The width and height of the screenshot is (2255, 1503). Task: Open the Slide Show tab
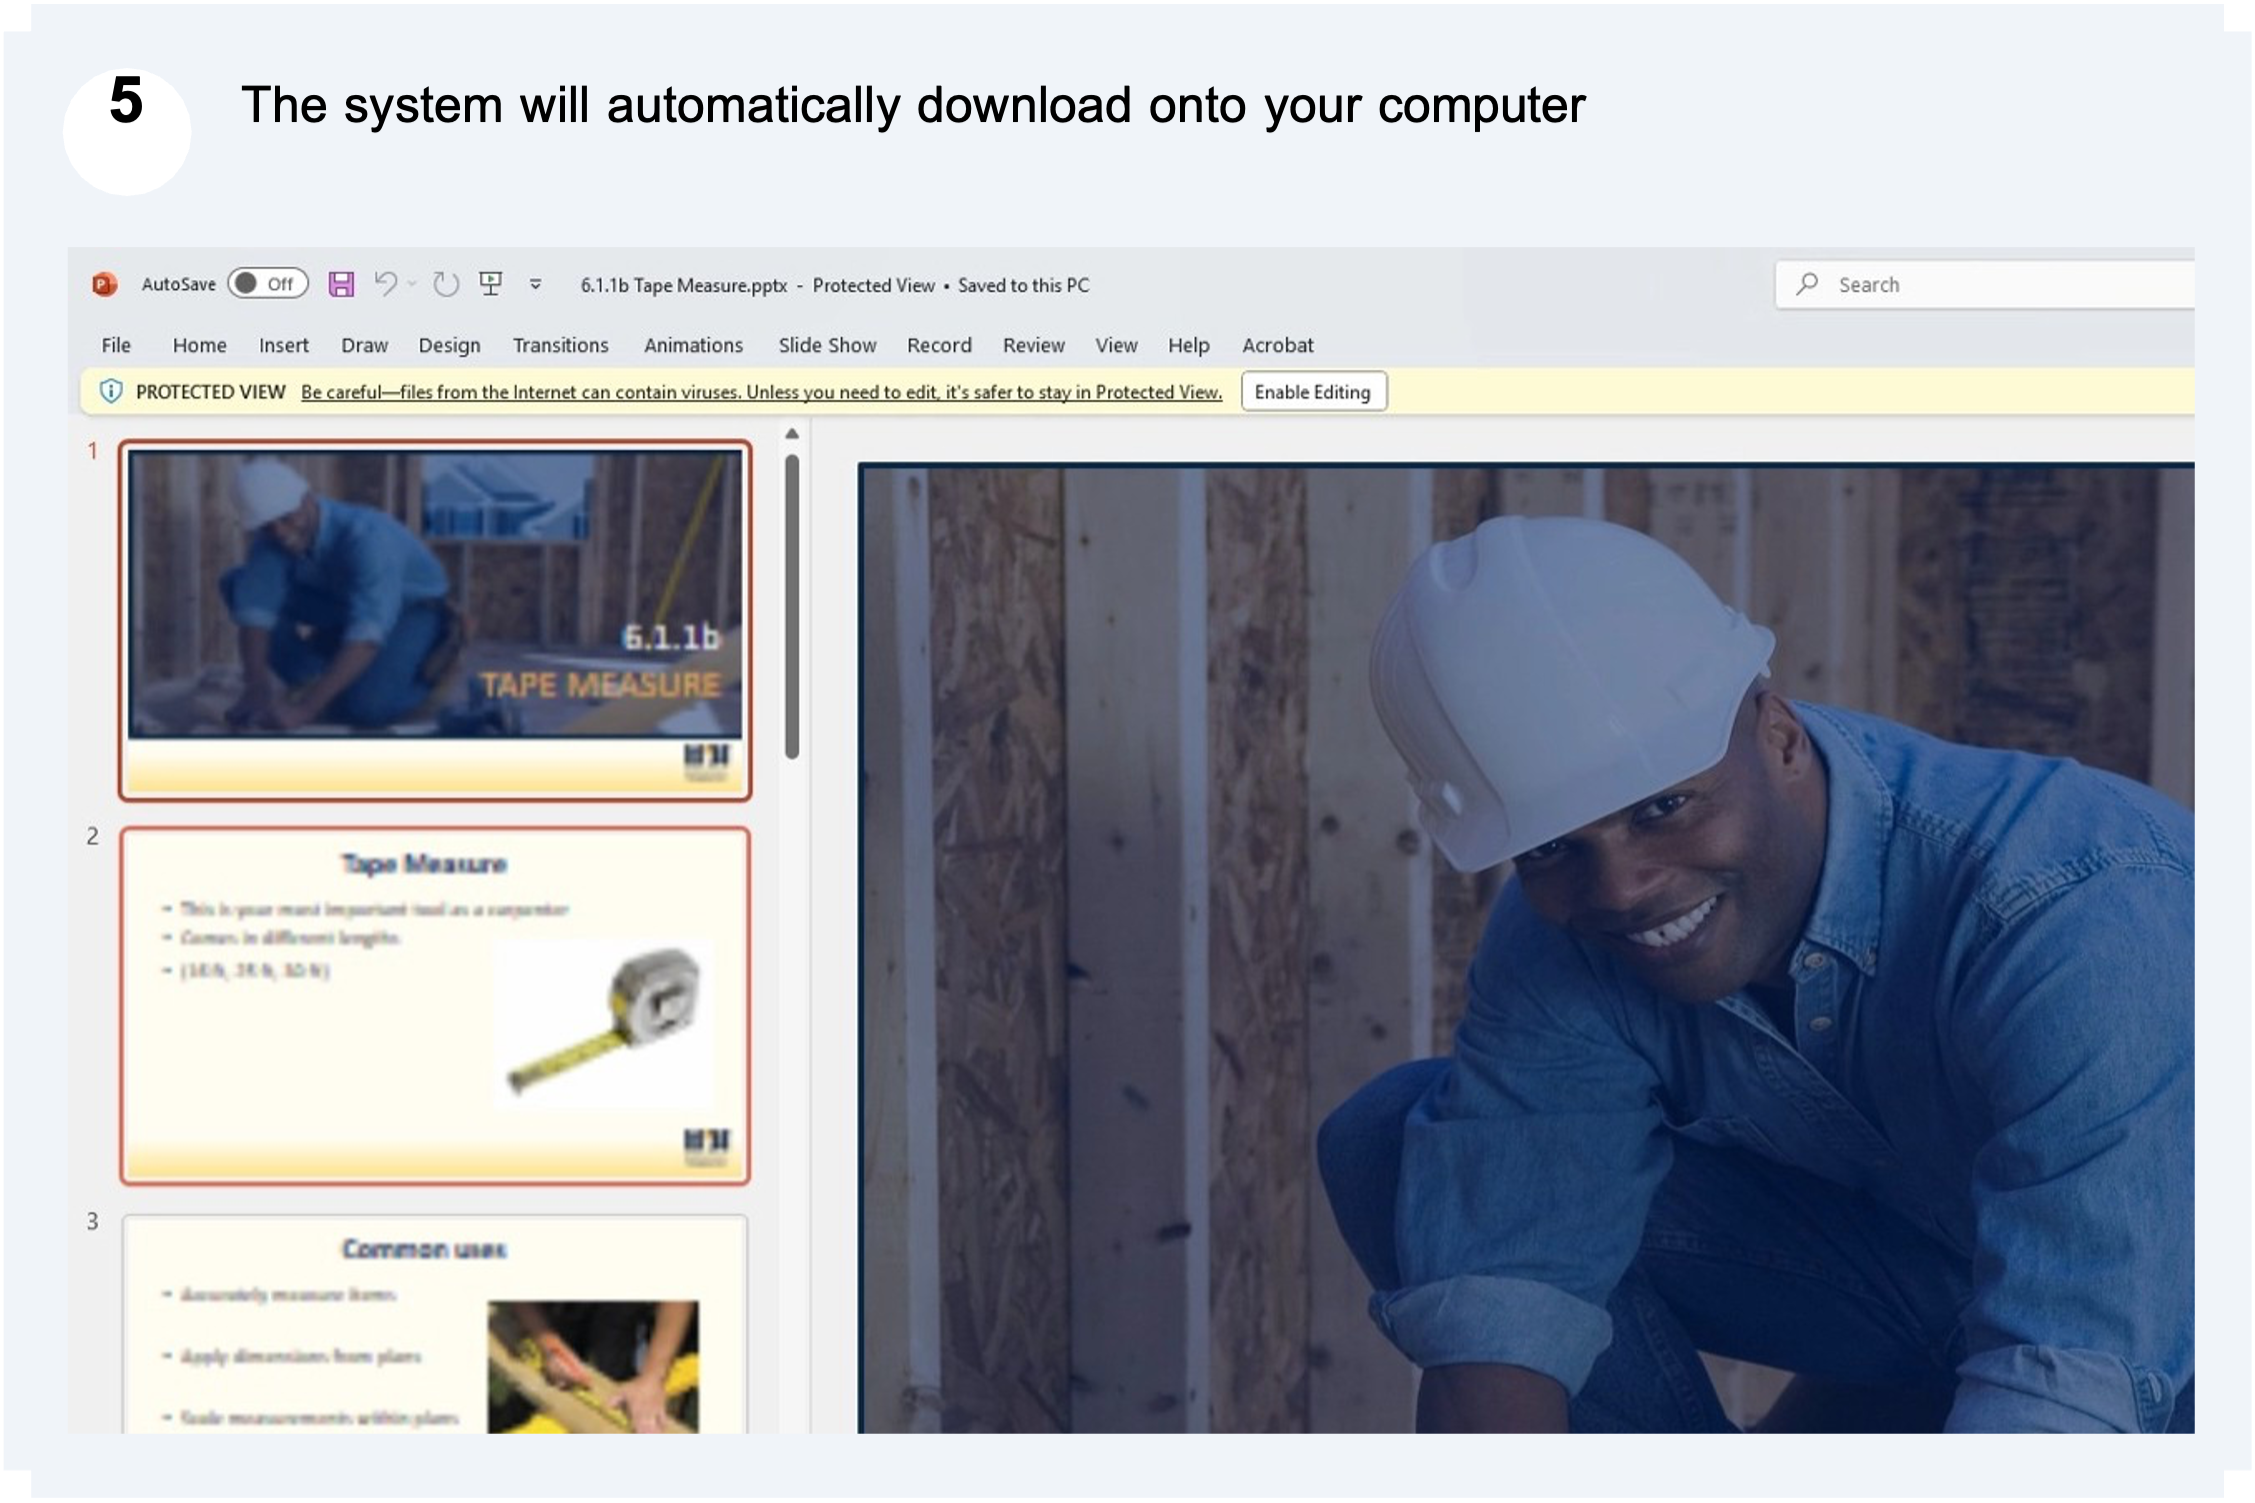(827, 345)
